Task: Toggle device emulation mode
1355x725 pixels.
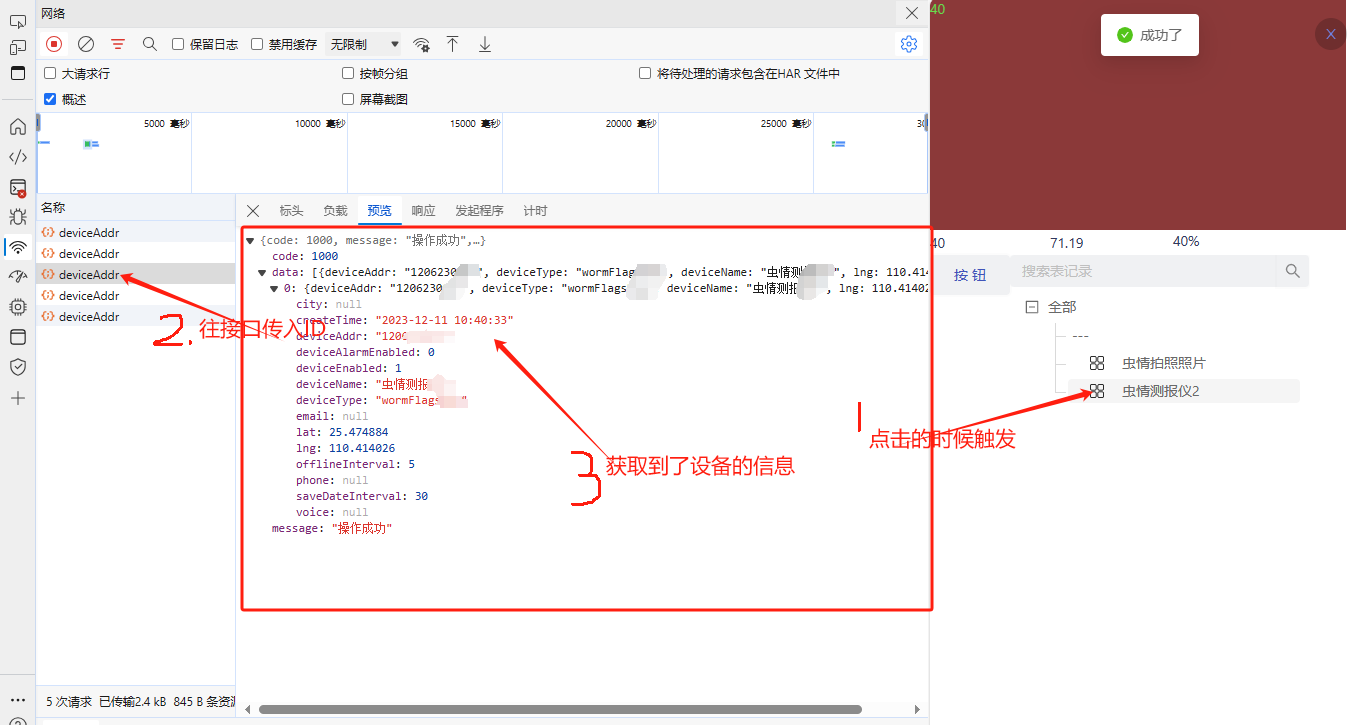Action: tap(17, 47)
